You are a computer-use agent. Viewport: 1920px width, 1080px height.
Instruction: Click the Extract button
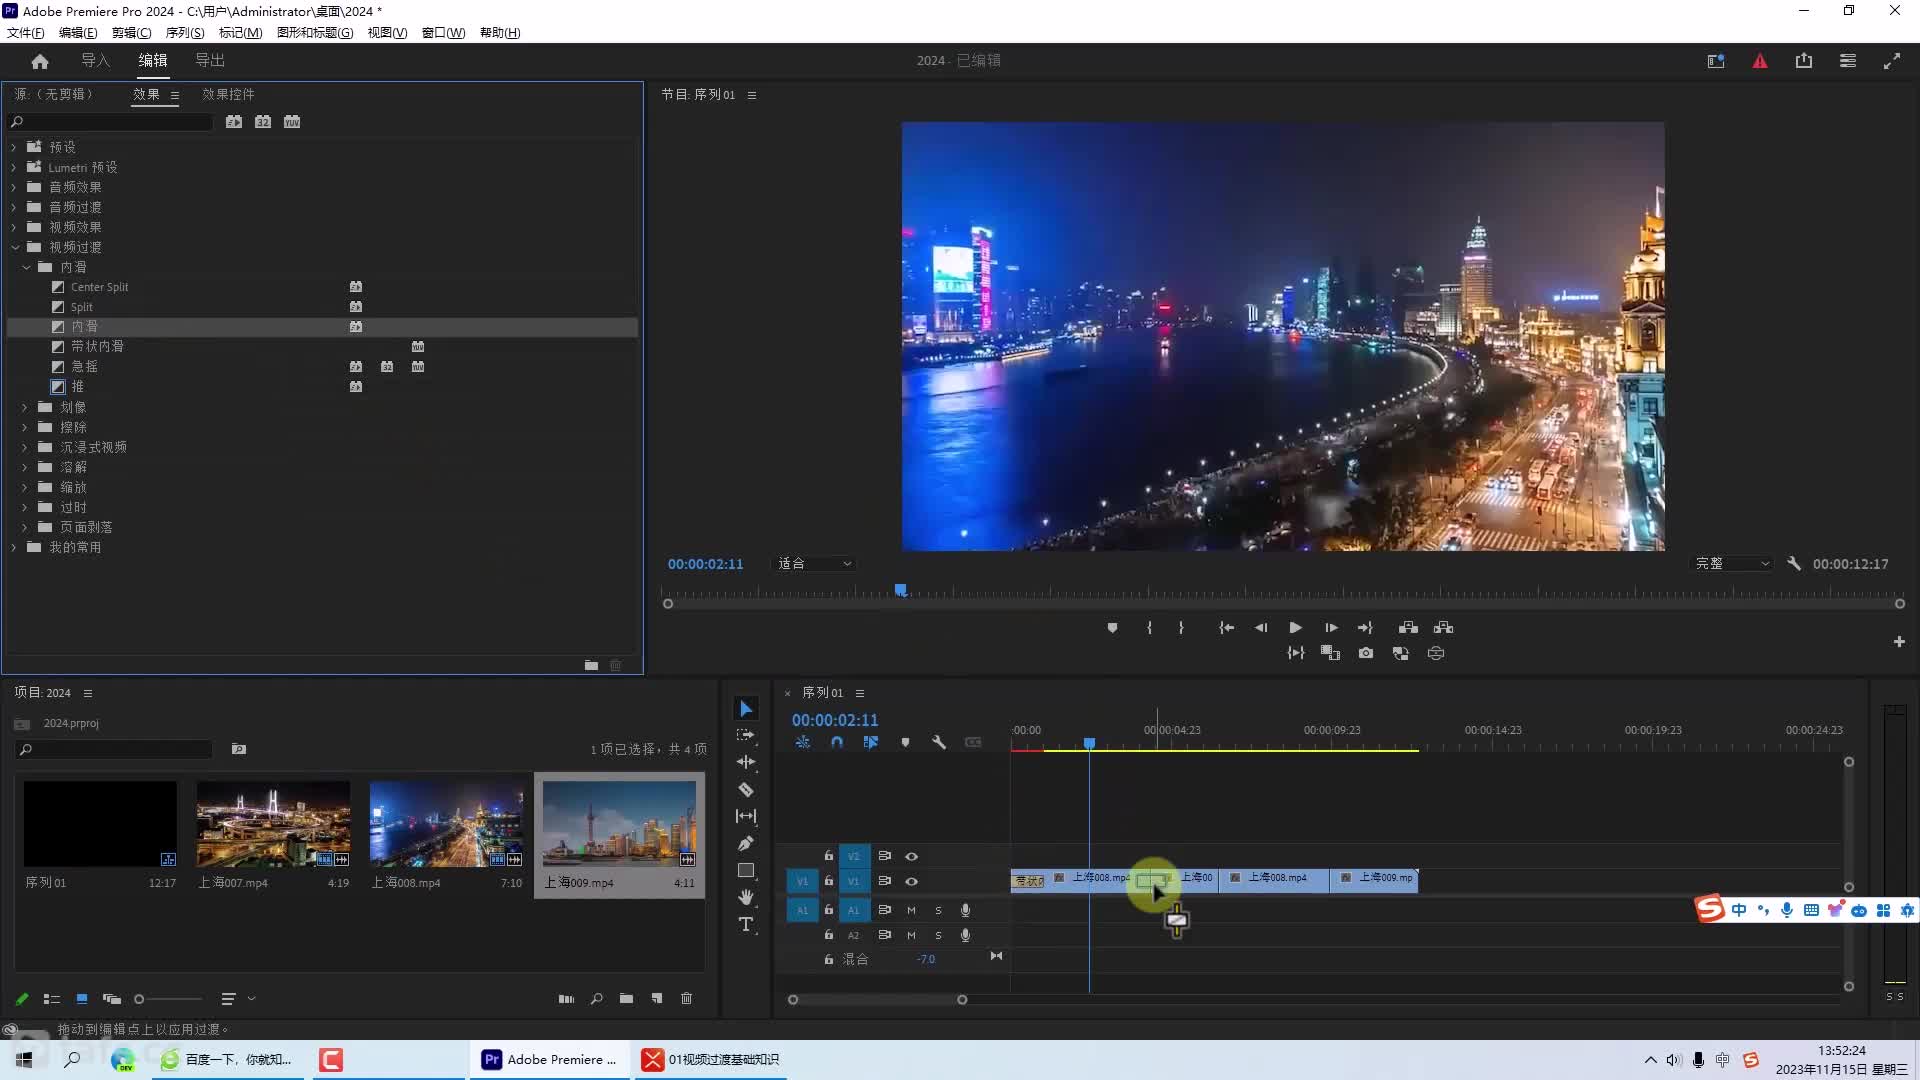click(1443, 628)
